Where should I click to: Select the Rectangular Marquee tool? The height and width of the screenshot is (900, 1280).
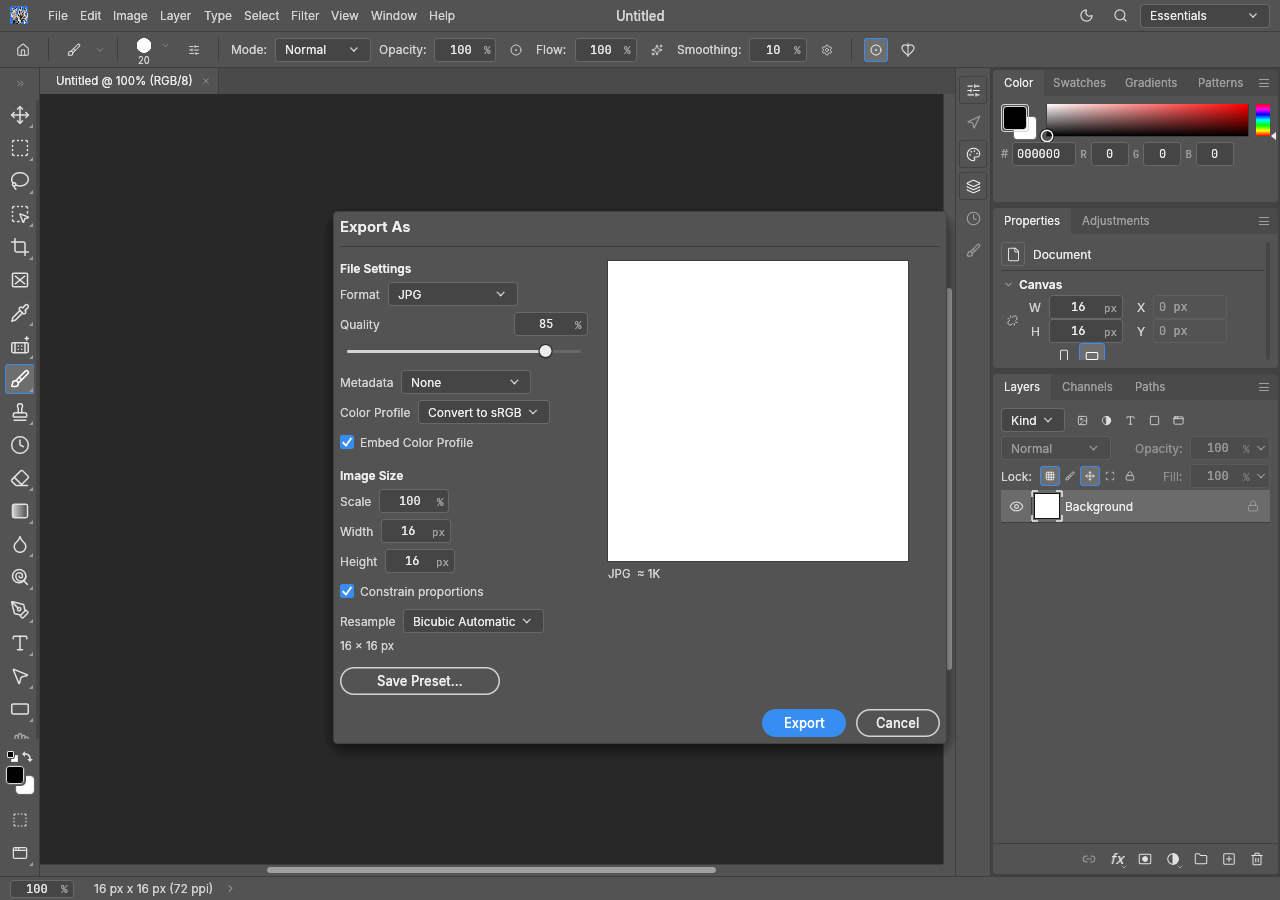pyautogui.click(x=19, y=148)
